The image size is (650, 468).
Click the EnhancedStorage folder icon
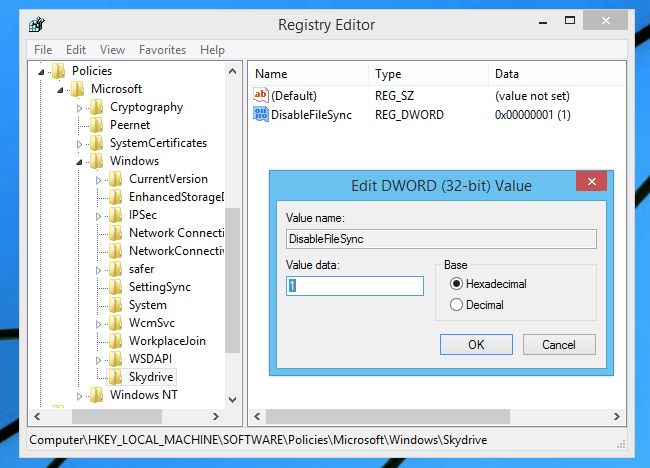(x=116, y=197)
